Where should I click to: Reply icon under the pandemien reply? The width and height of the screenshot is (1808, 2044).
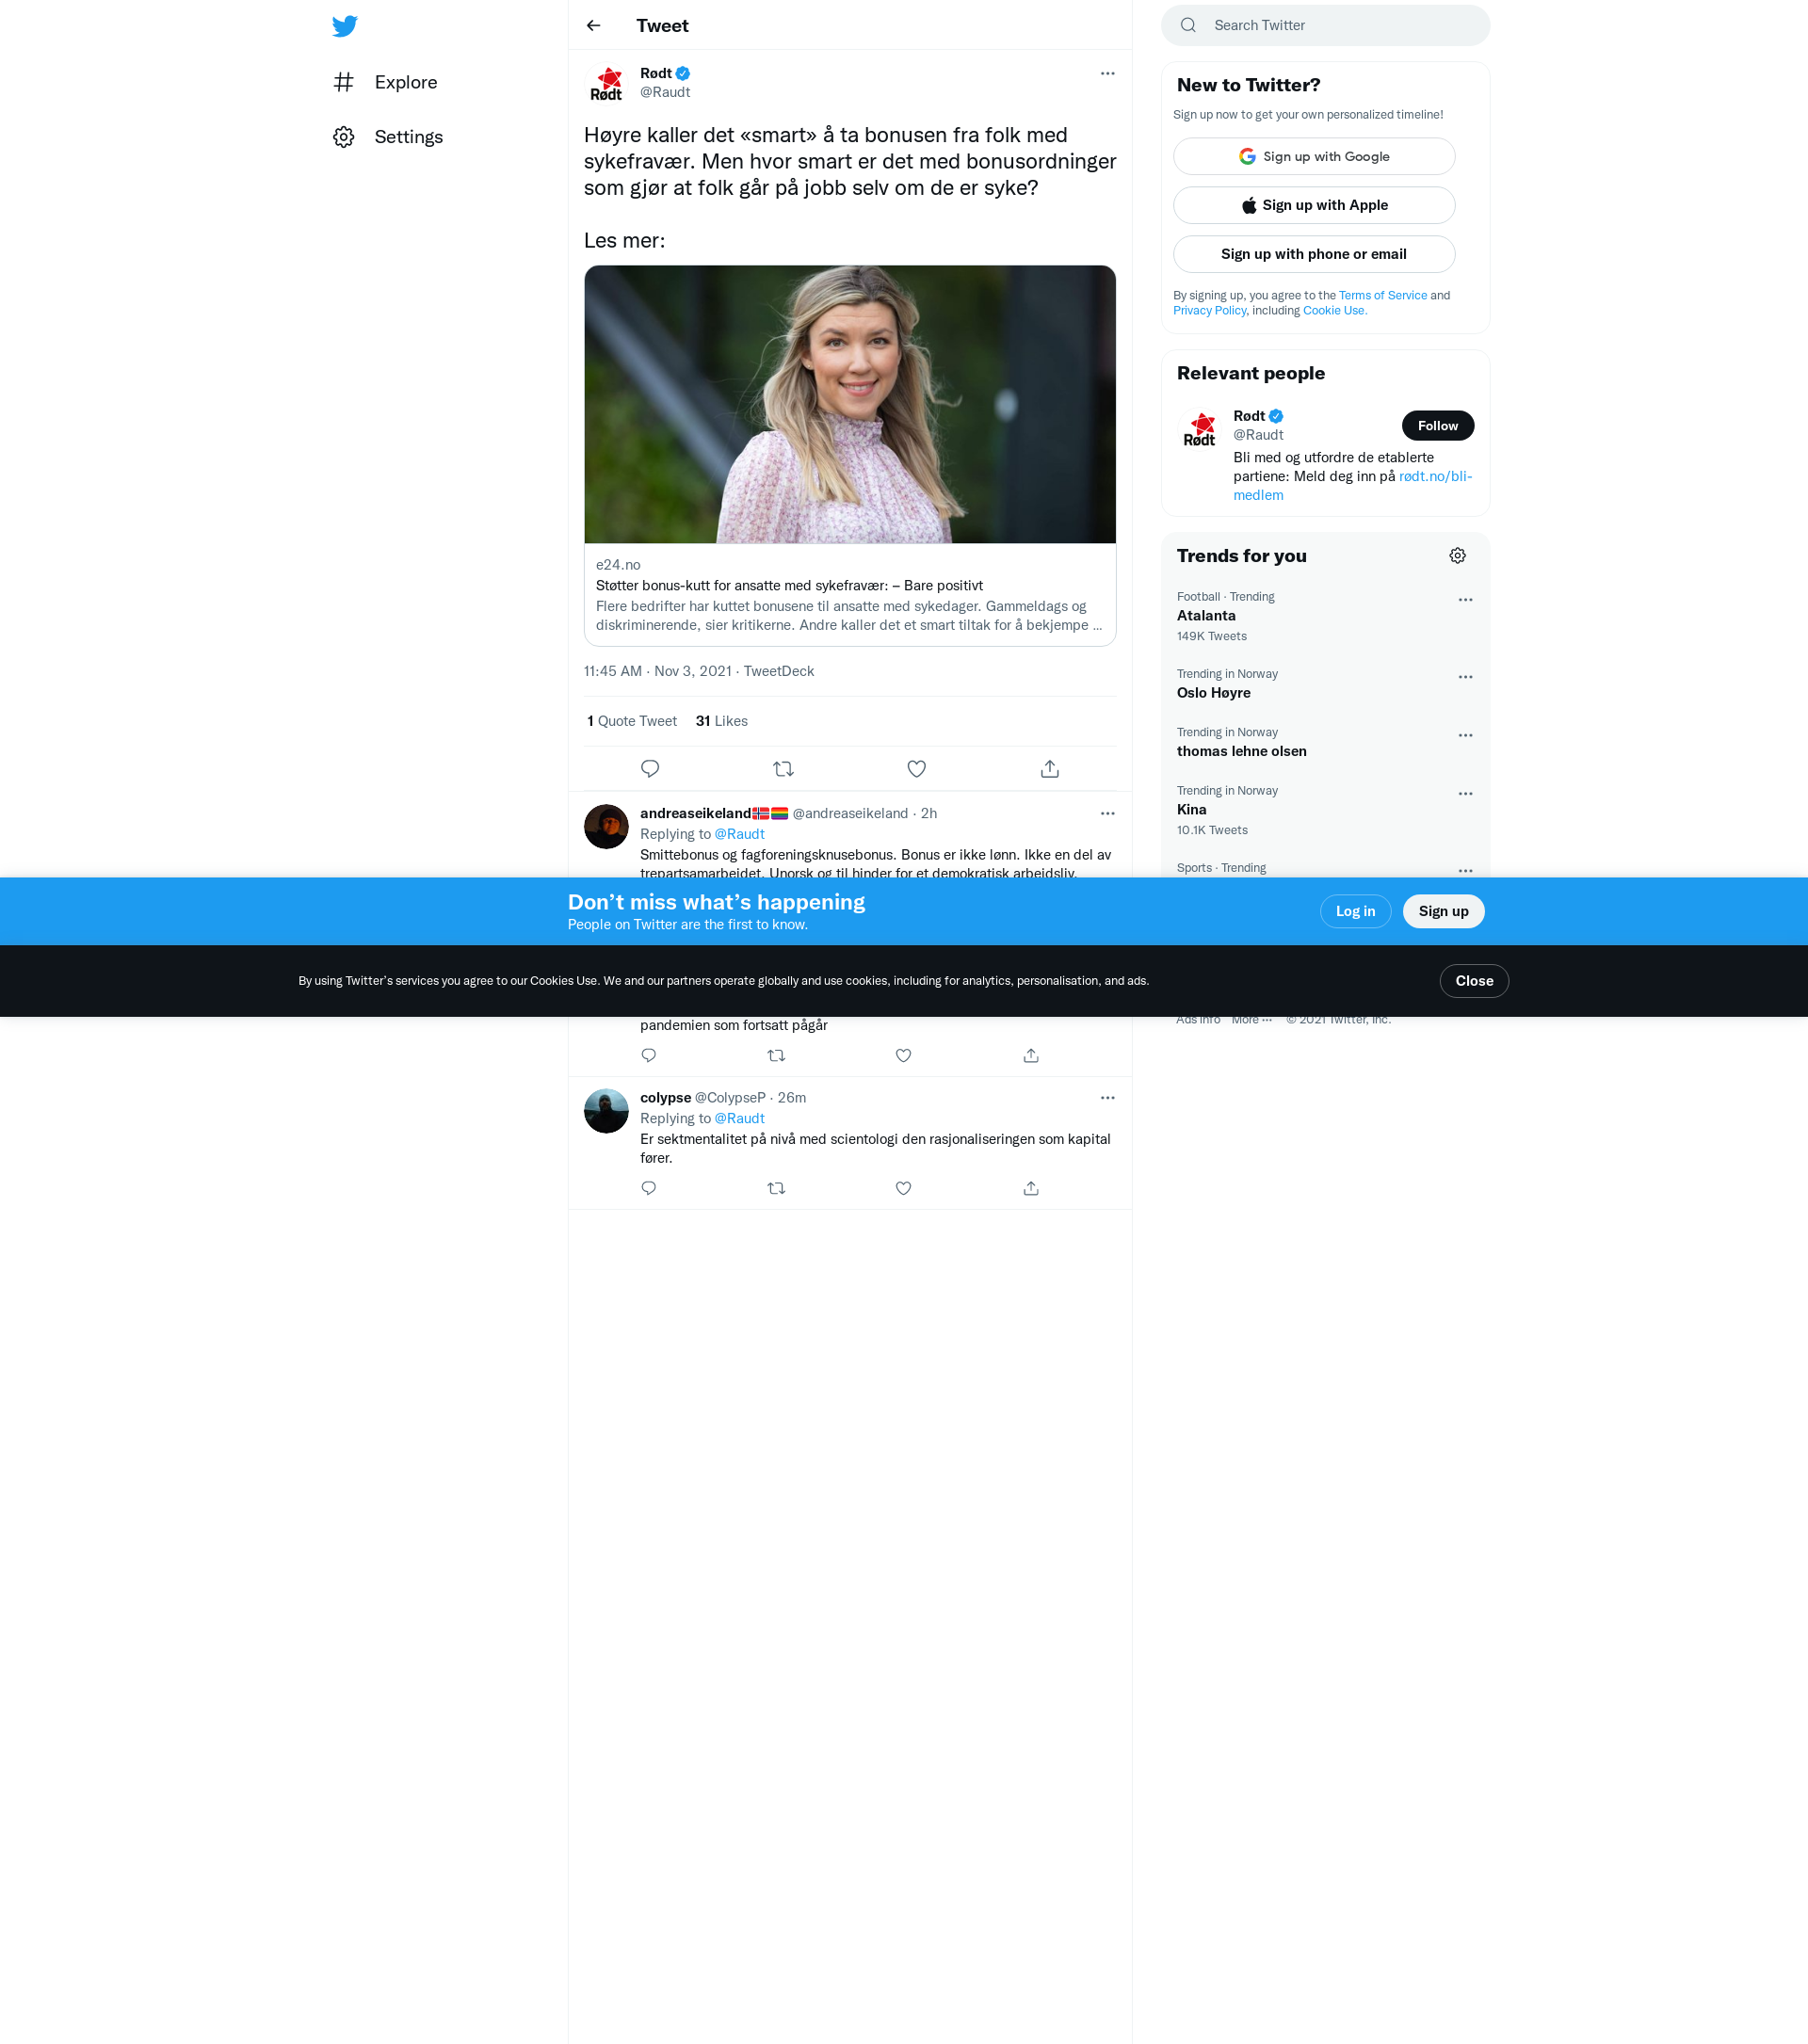coord(648,1056)
